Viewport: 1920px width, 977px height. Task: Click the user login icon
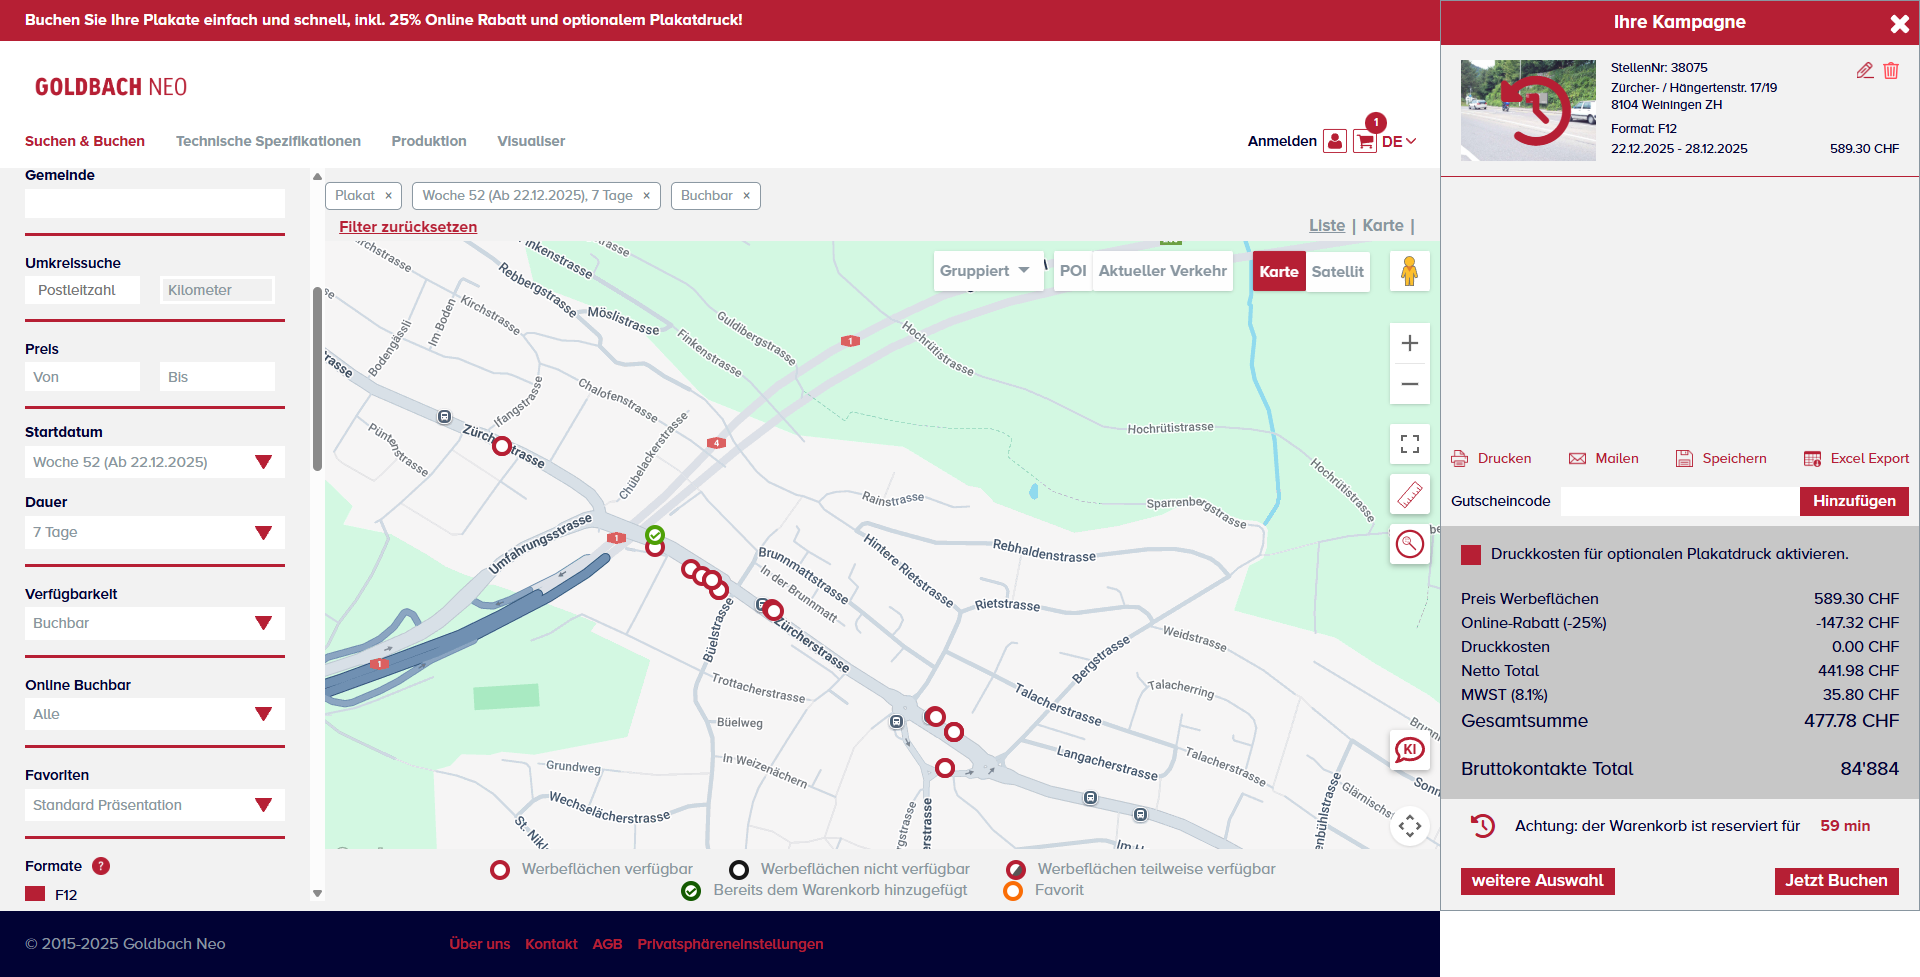click(1334, 142)
